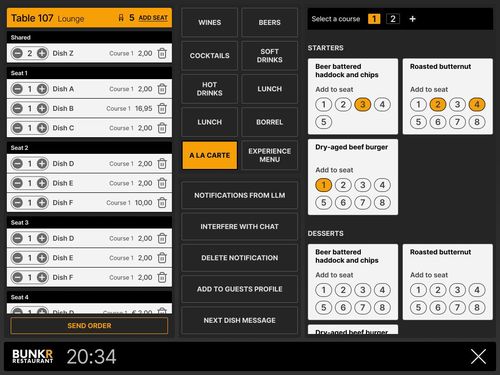Decrease quantity of Dish Z
The image size is (500, 375).
[17, 53]
